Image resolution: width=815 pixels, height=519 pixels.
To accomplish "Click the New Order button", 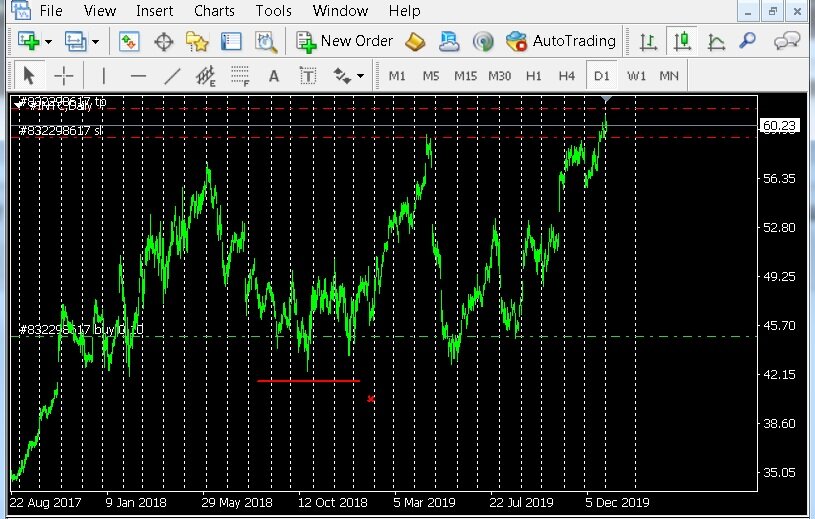I will pyautogui.click(x=344, y=41).
